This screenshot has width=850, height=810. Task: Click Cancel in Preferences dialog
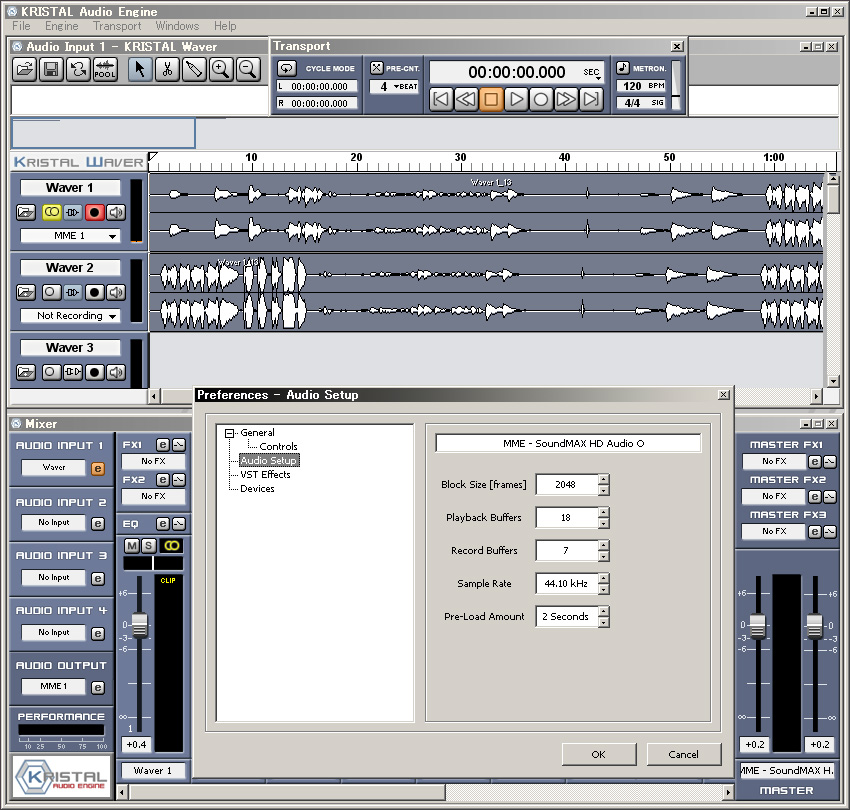(x=684, y=754)
